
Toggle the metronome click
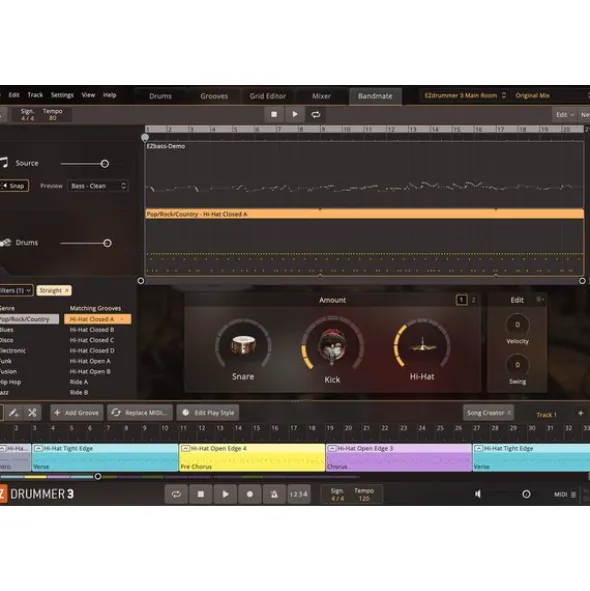(x=274, y=494)
